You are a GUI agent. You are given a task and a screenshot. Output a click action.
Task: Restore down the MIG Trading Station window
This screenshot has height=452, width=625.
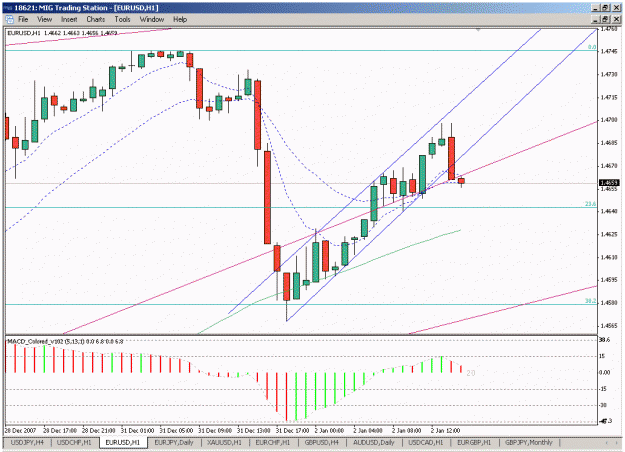tap(605, 8)
